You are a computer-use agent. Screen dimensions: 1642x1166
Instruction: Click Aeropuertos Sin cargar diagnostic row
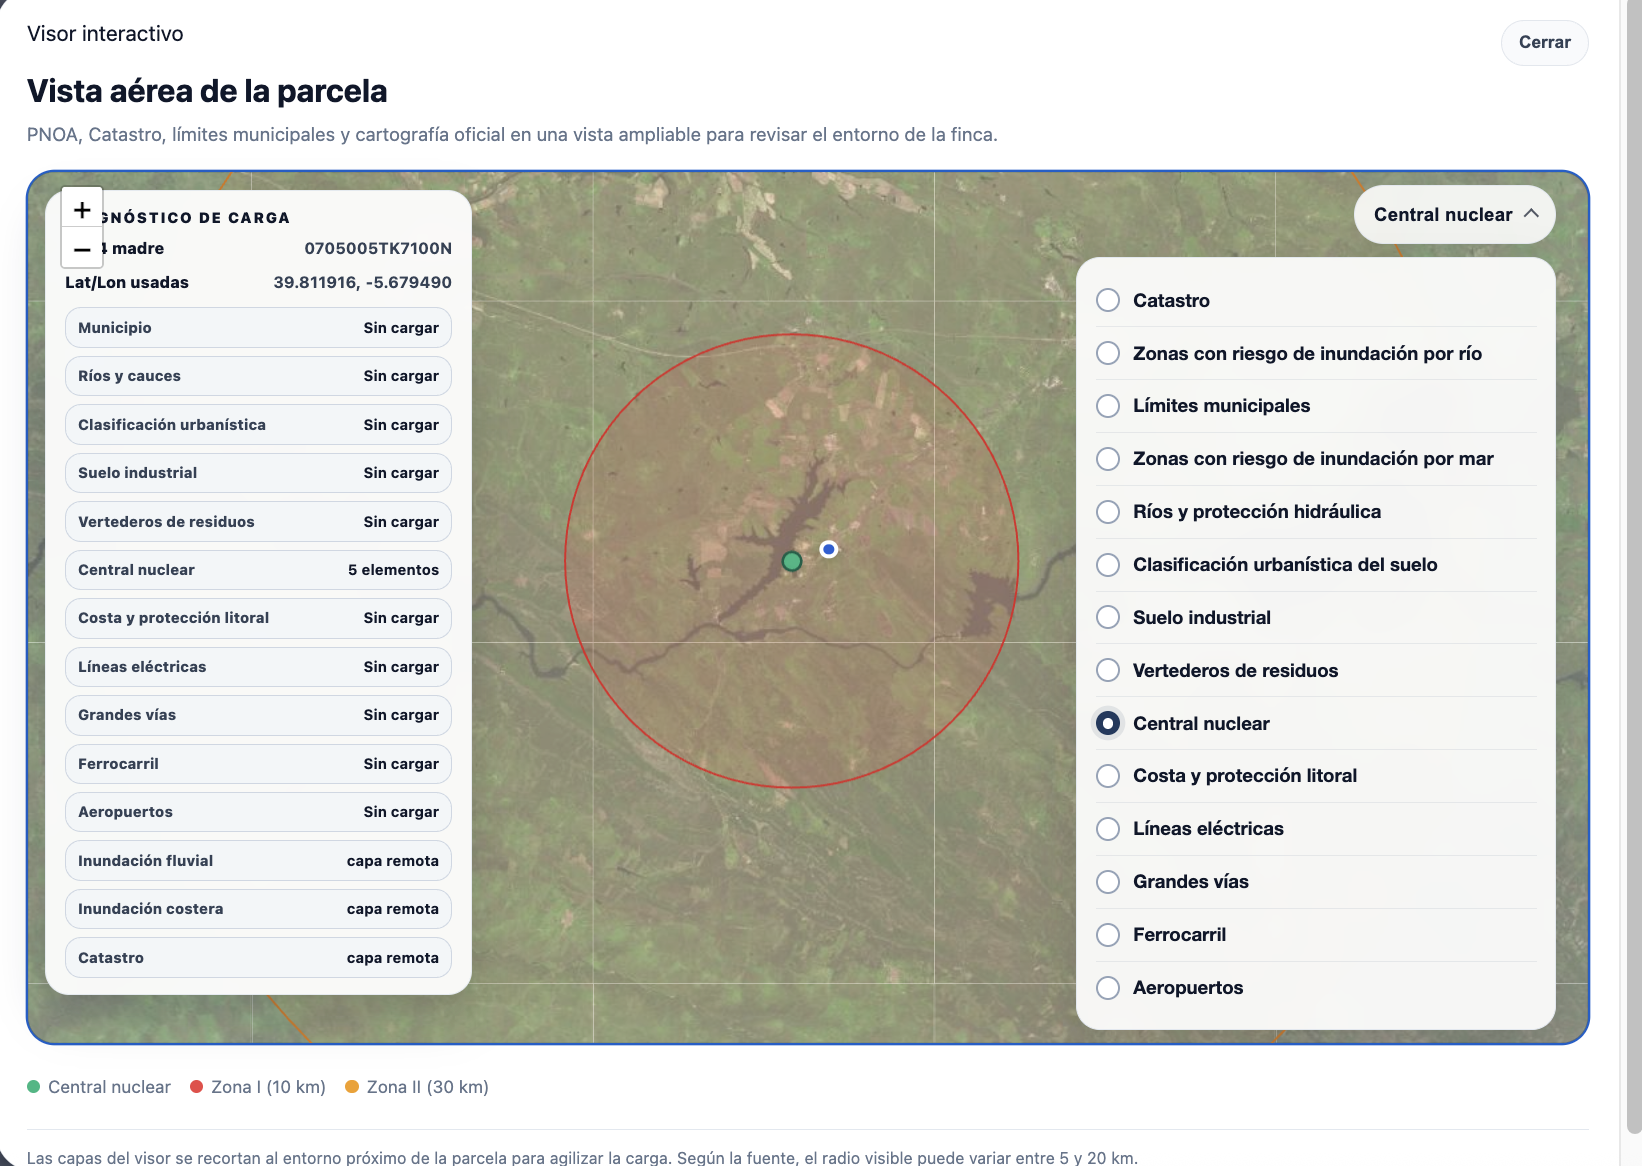(x=258, y=812)
